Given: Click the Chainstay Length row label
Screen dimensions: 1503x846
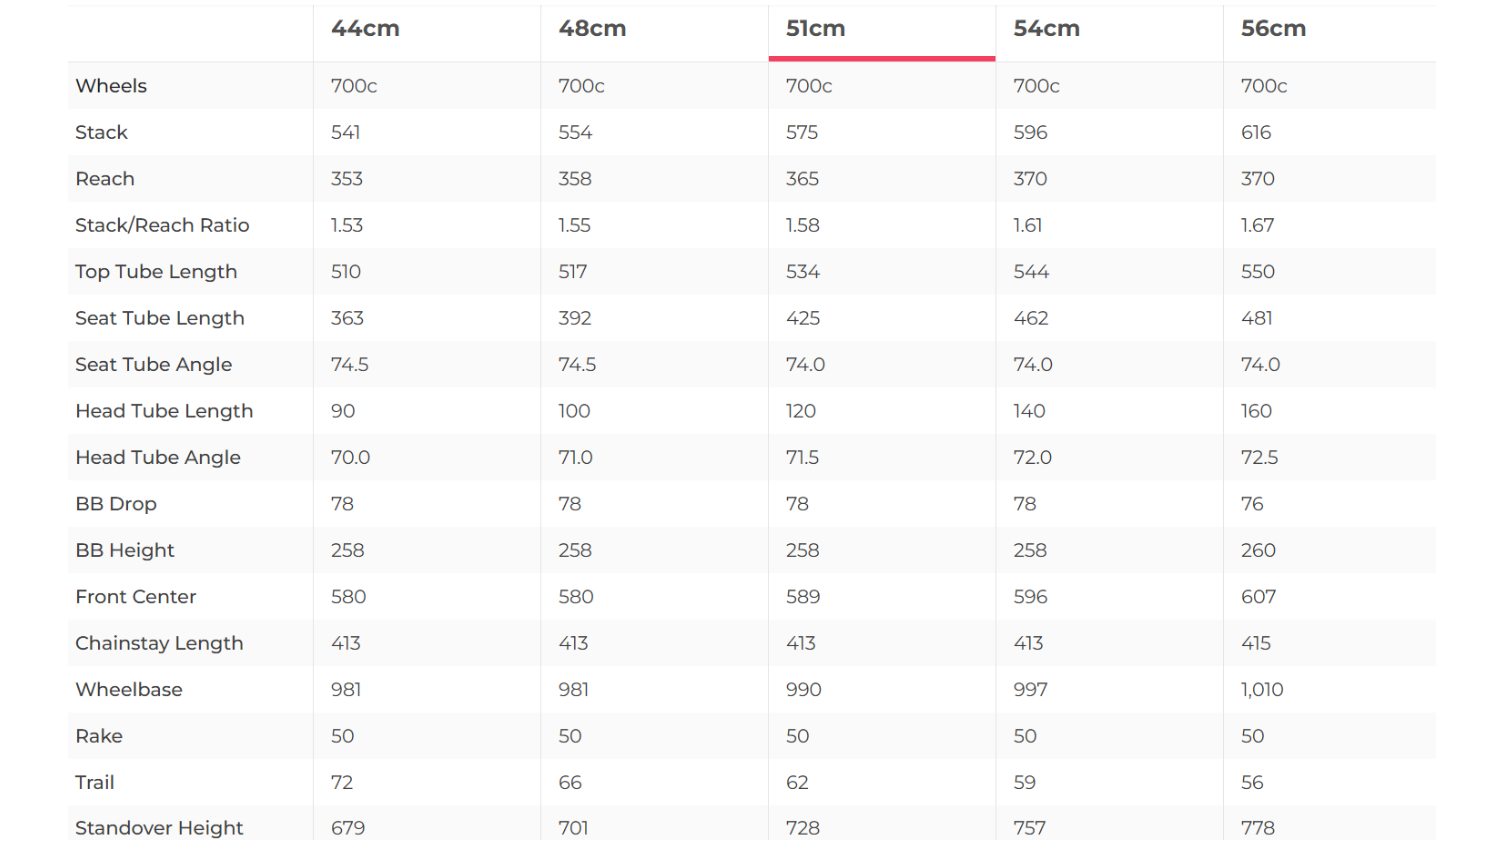Looking at the screenshot, I should [x=159, y=643].
